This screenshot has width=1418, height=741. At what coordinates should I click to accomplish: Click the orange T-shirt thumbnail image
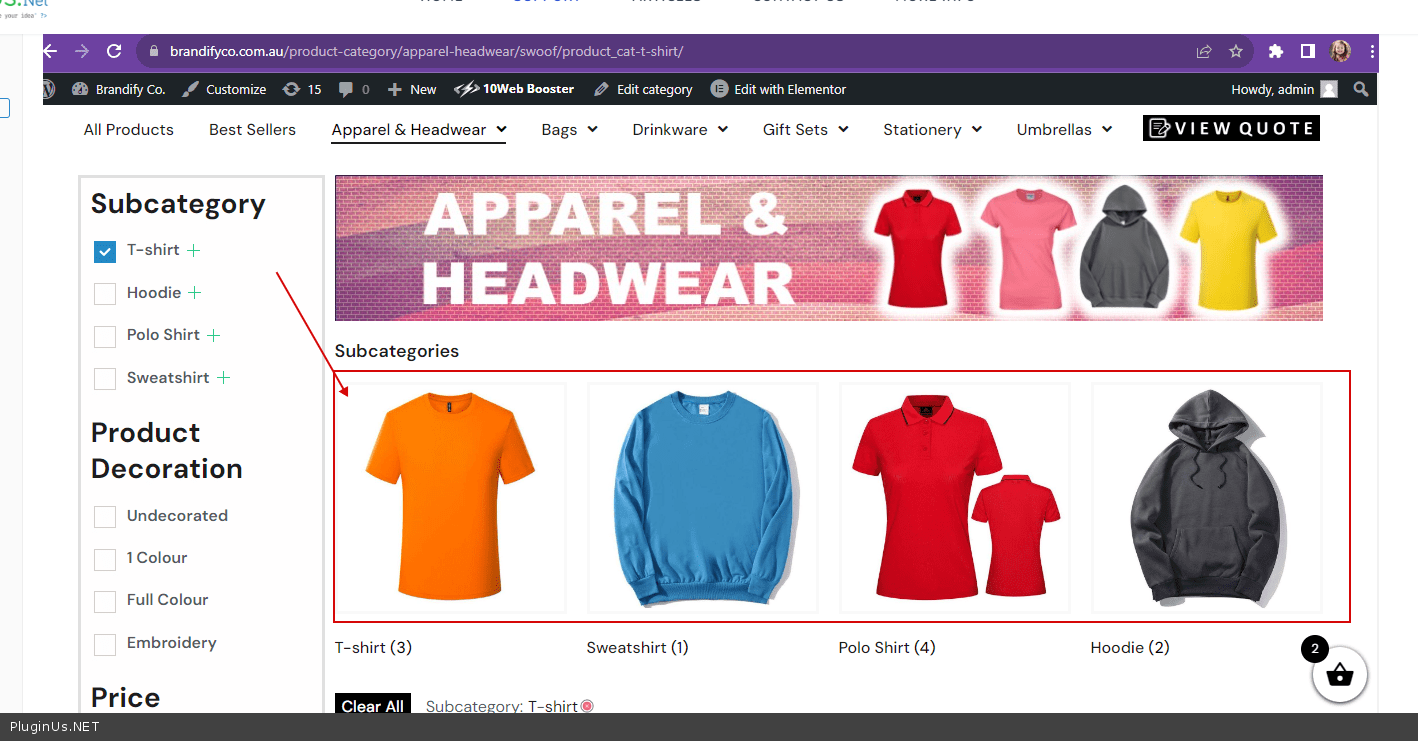(451, 498)
